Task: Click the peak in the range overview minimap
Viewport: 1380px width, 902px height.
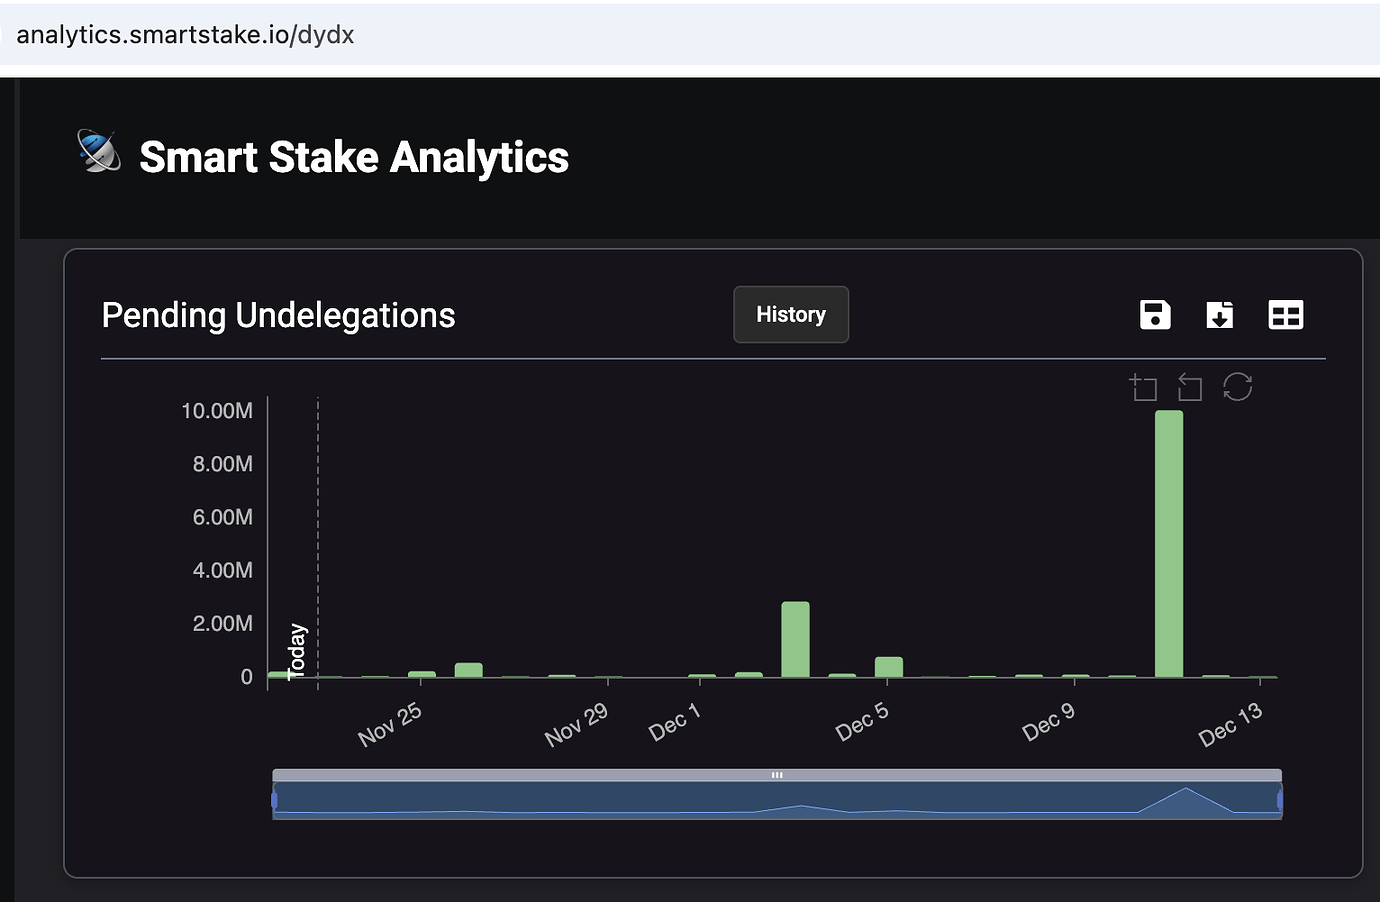Action: (1186, 790)
